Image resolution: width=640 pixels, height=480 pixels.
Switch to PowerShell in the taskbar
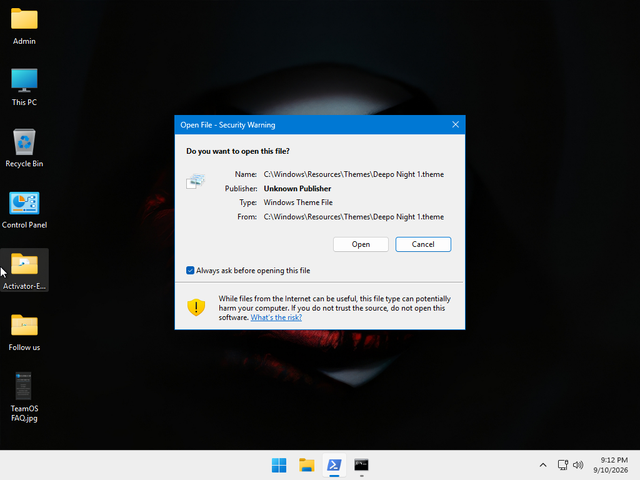(x=334, y=465)
